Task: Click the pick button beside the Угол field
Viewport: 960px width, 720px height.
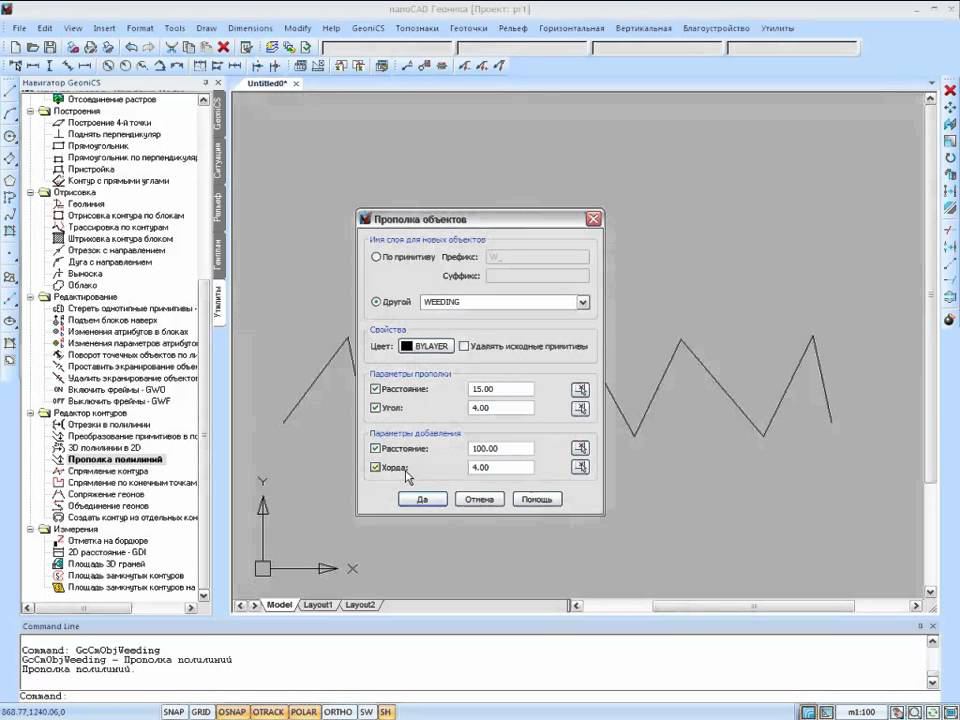Action: tap(580, 408)
